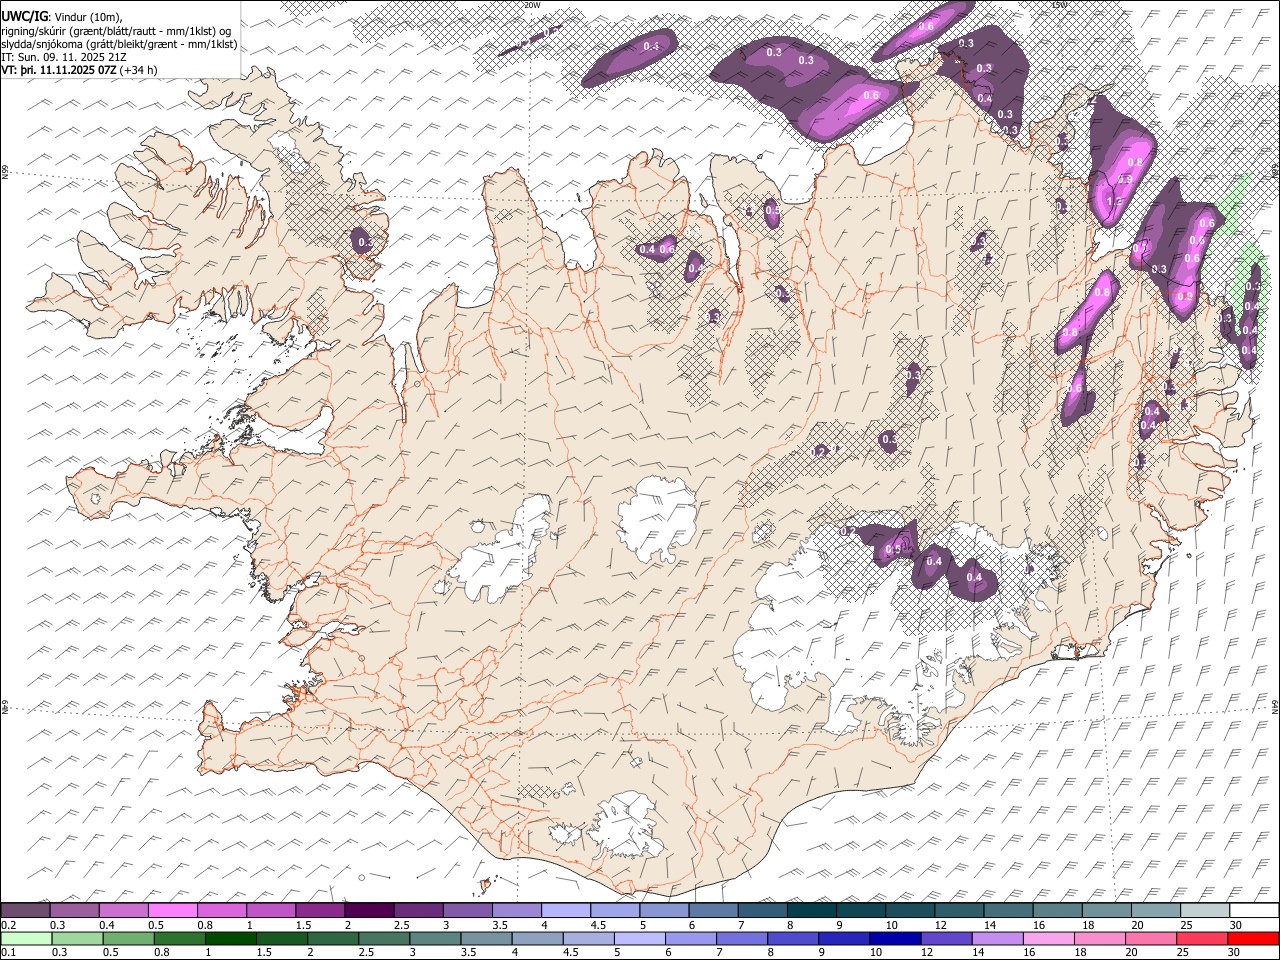1280x960 pixels.
Task: Click the 'VT: þri. 11.11.2025 07Z' valid-time text
Action: click(59, 70)
